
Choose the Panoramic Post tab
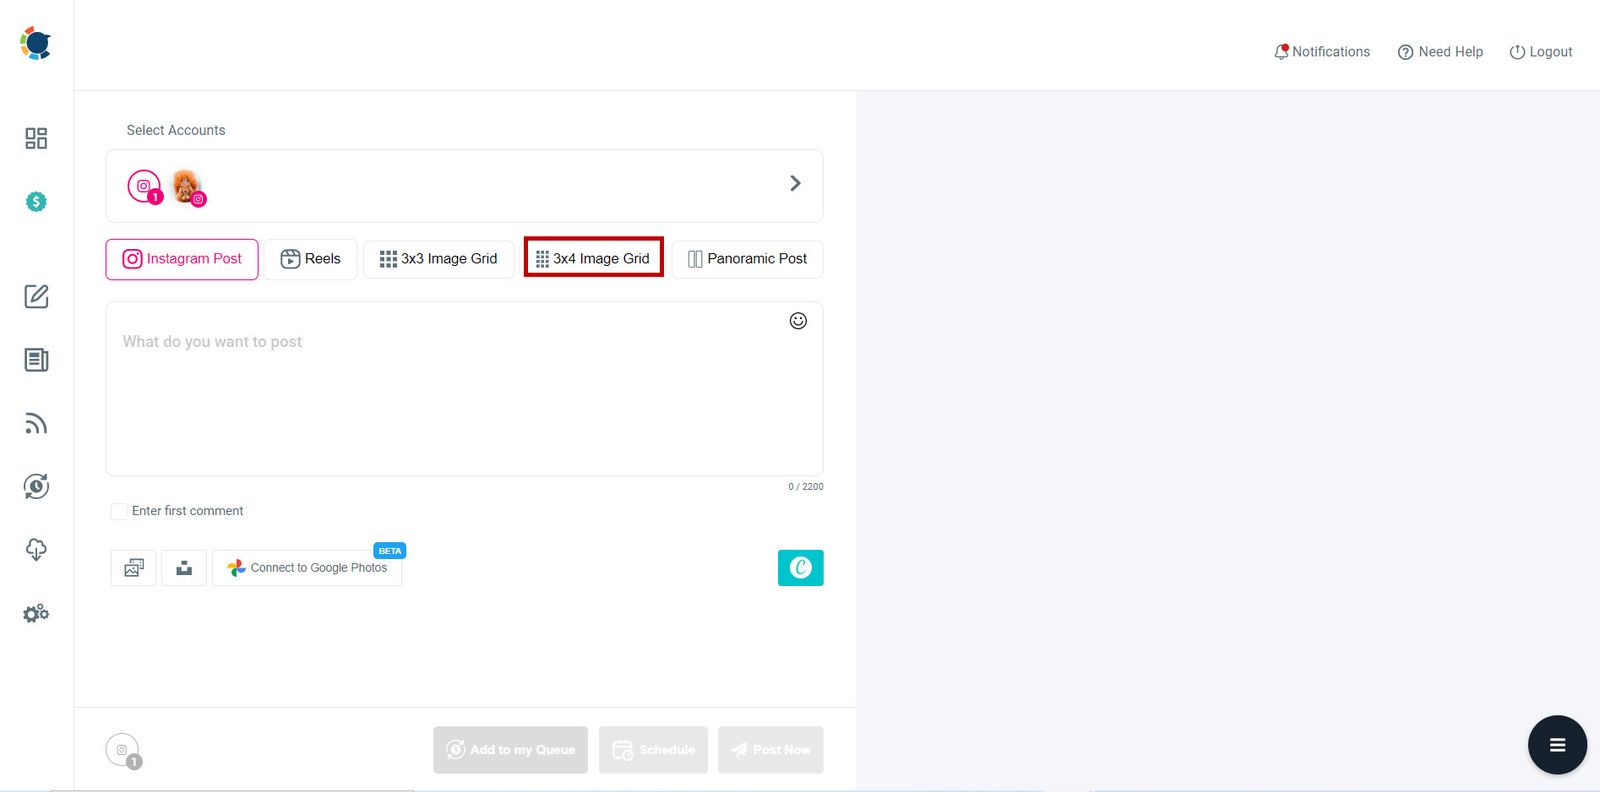(747, 259)
